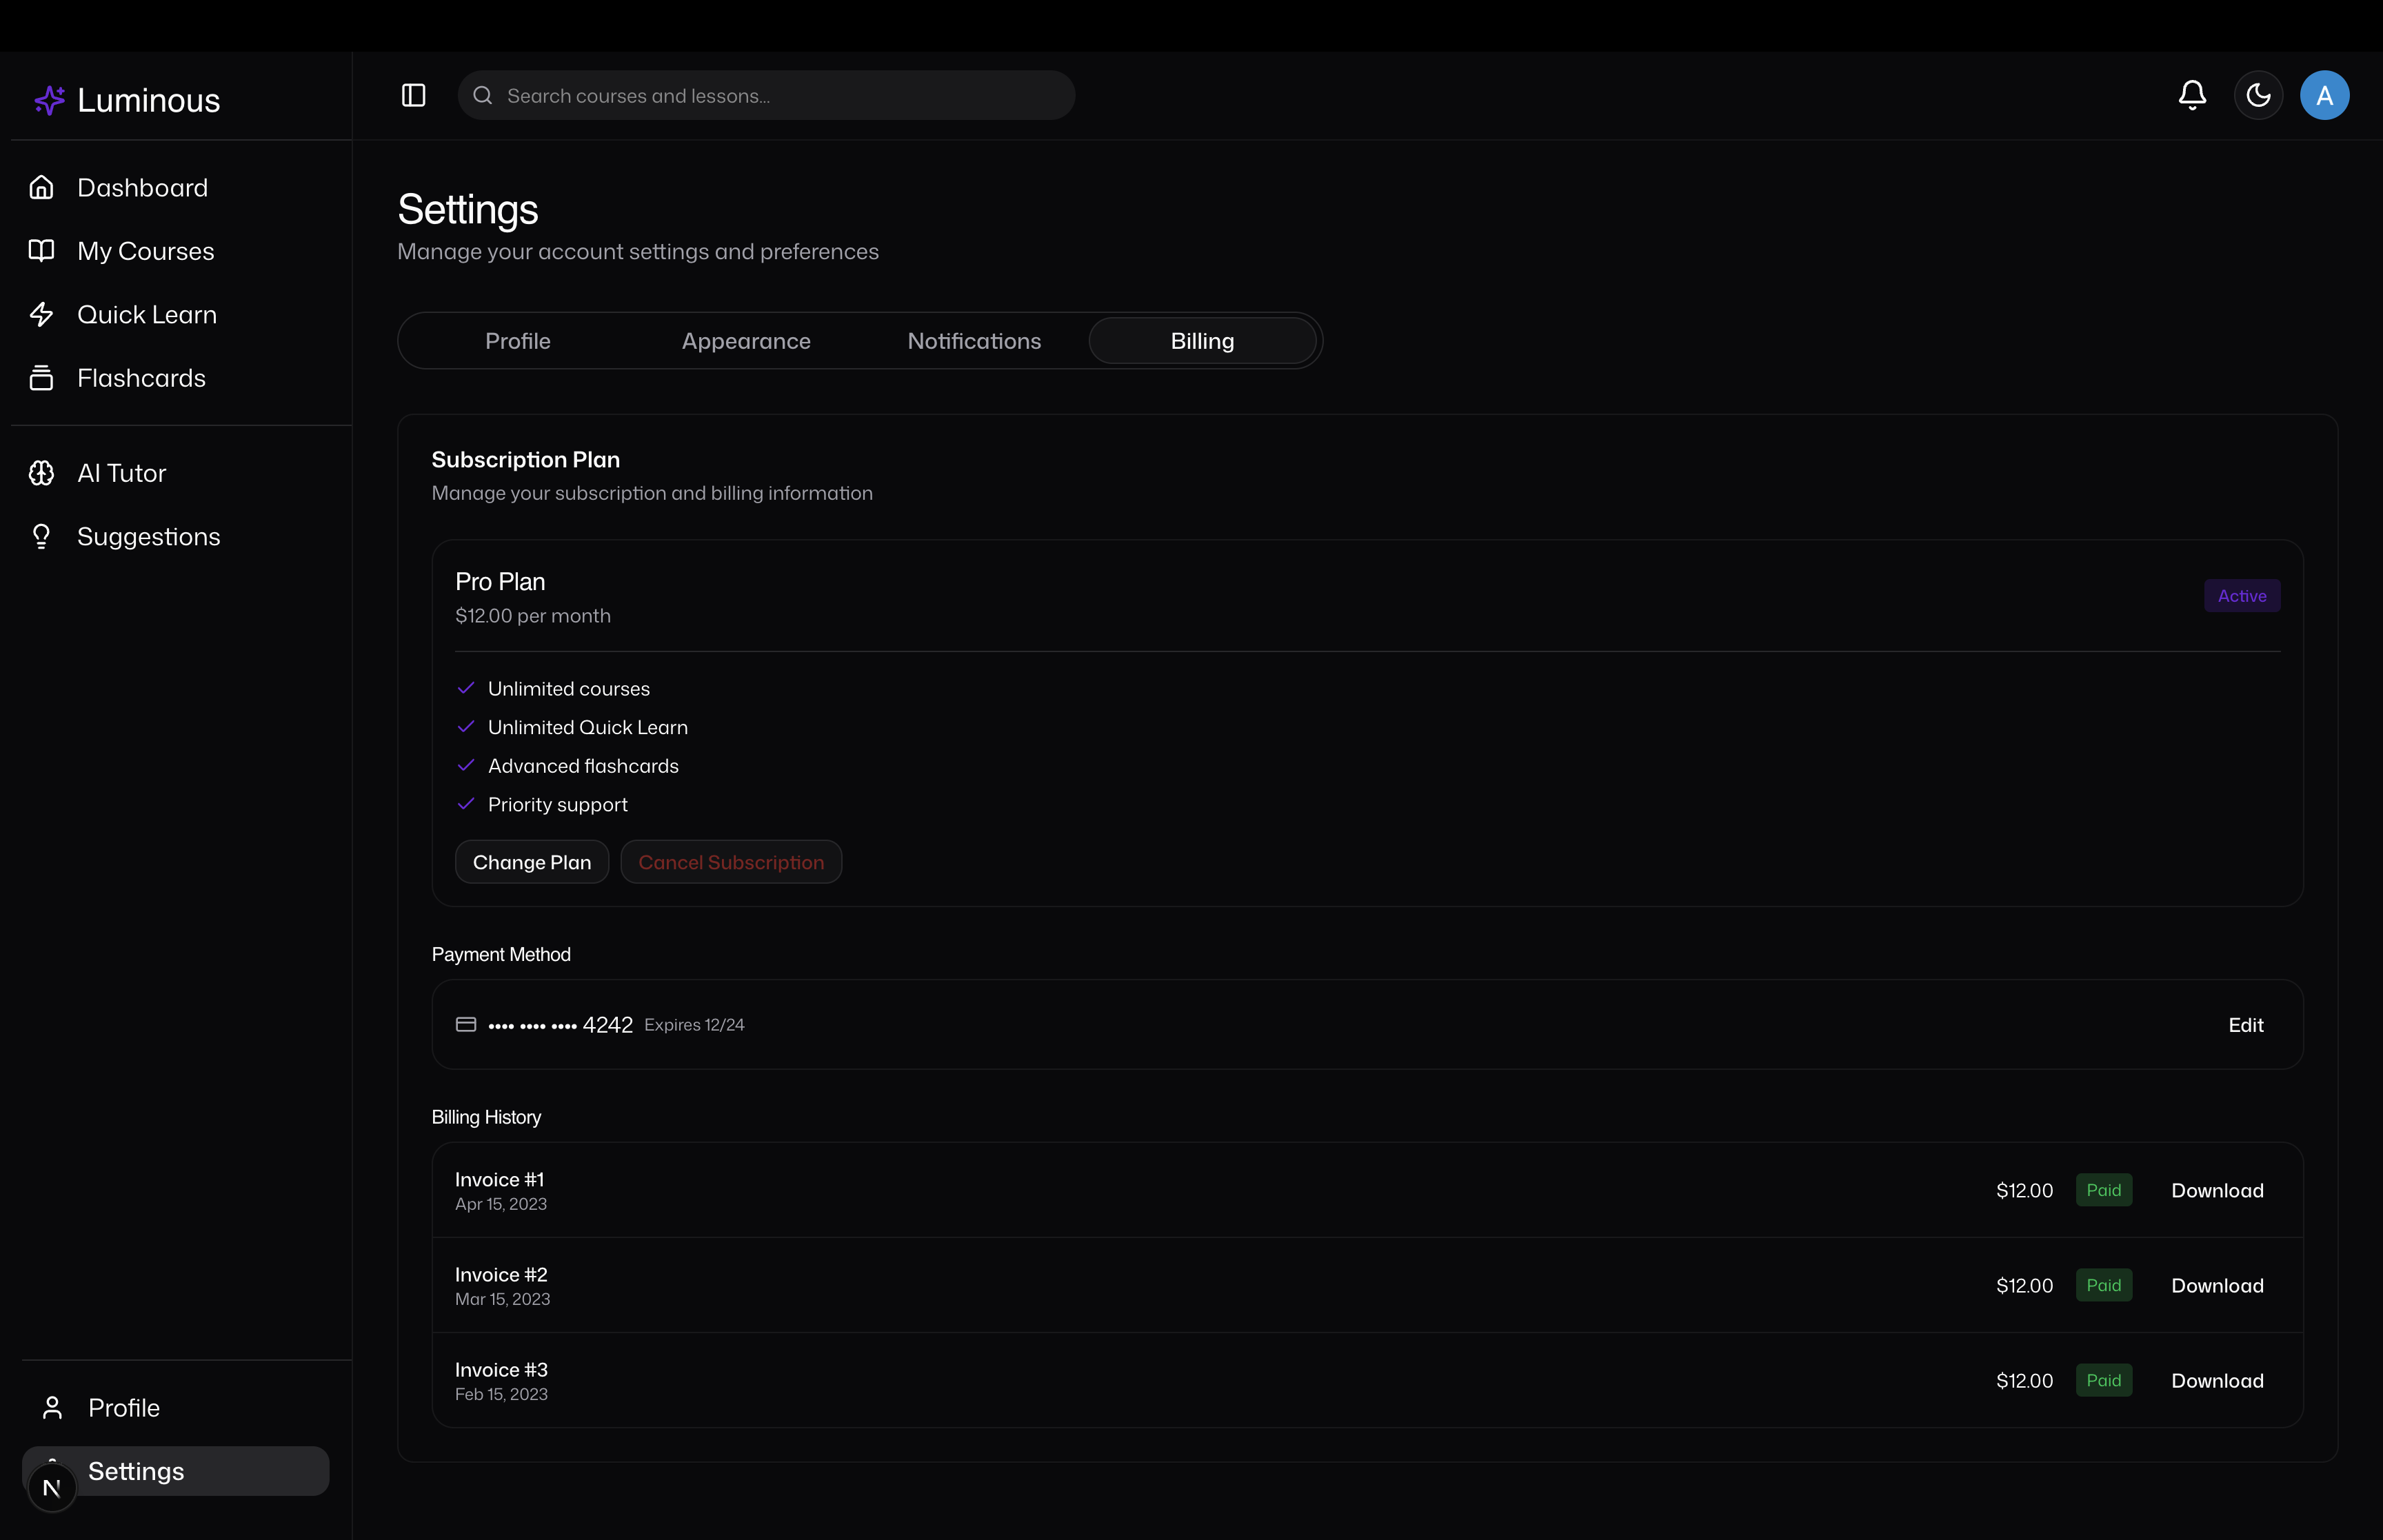
Task: Open notifications bell icon
Action: 2192,95
